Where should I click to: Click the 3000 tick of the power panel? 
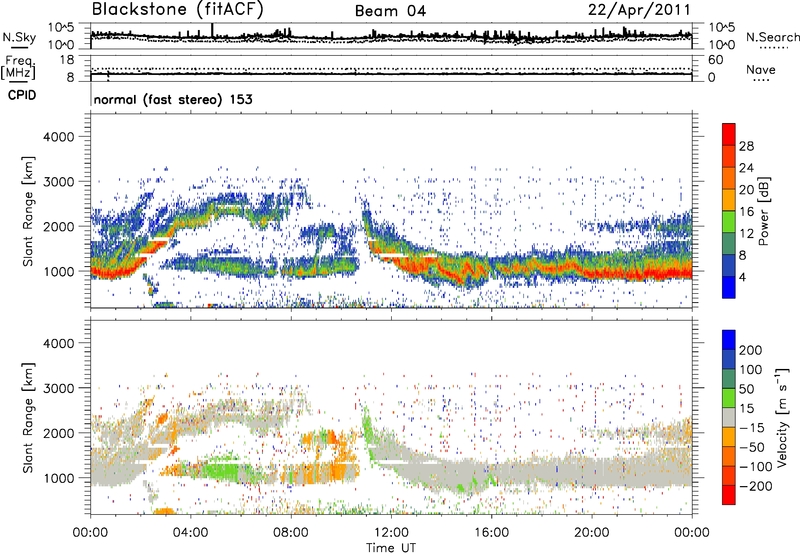coord(59,182)
